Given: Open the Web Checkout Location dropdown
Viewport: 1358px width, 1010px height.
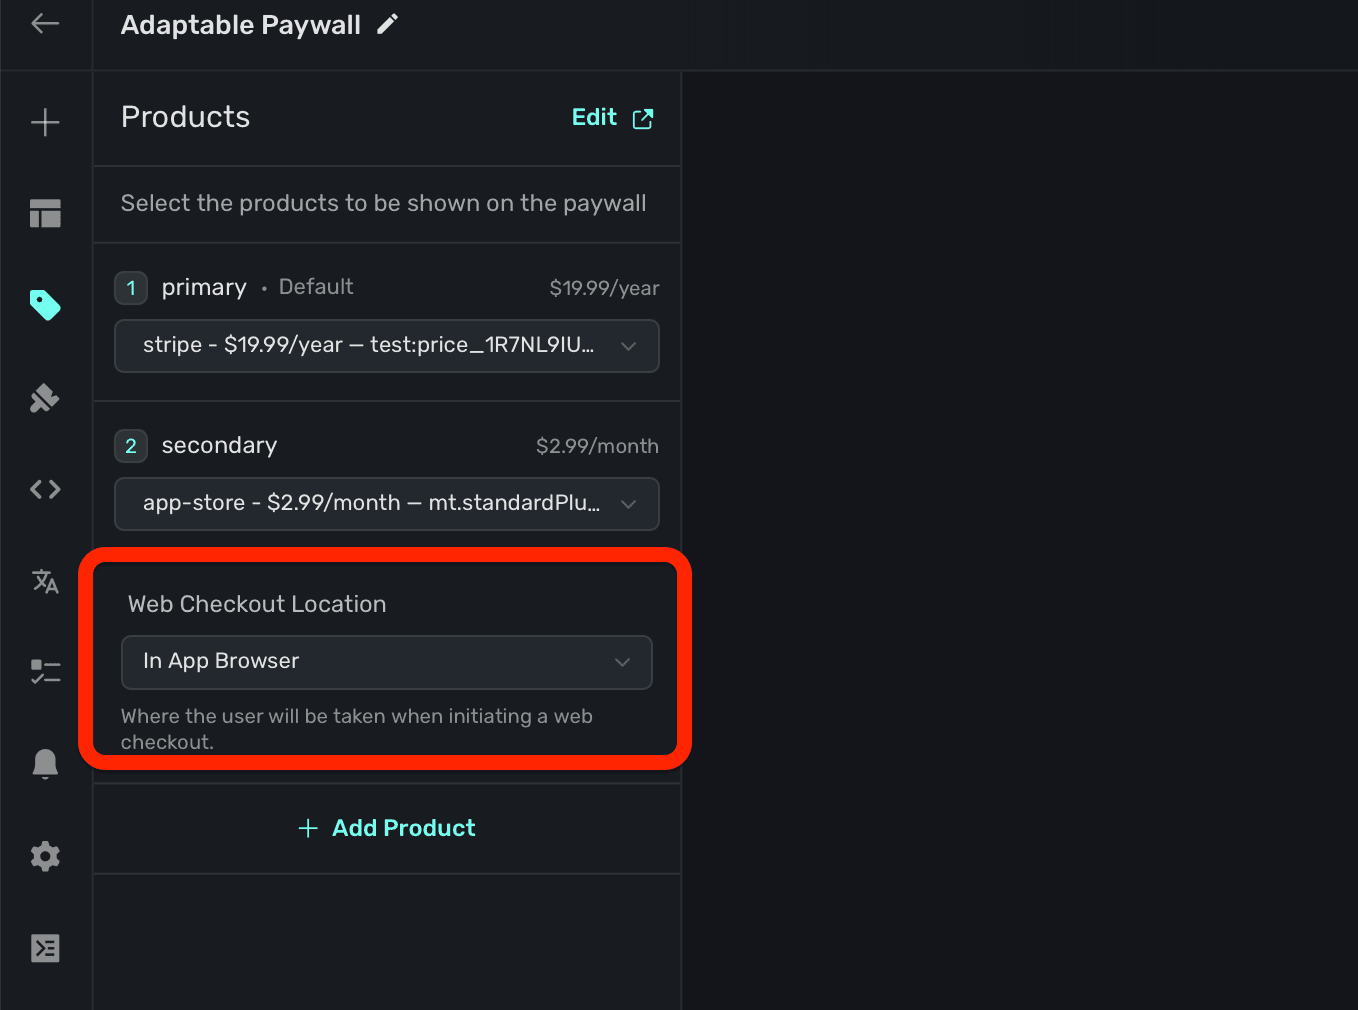Looking at the screenshot, I should pos(387,662).
